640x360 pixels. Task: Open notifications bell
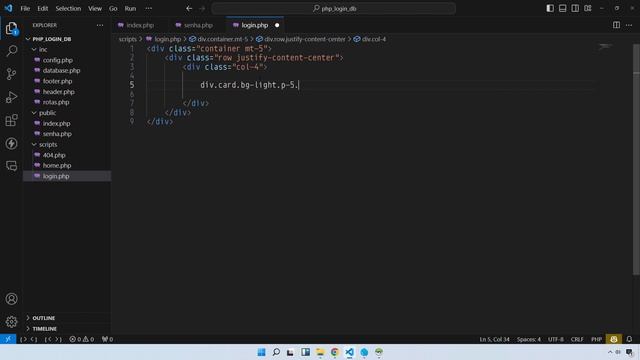[629, 339]
